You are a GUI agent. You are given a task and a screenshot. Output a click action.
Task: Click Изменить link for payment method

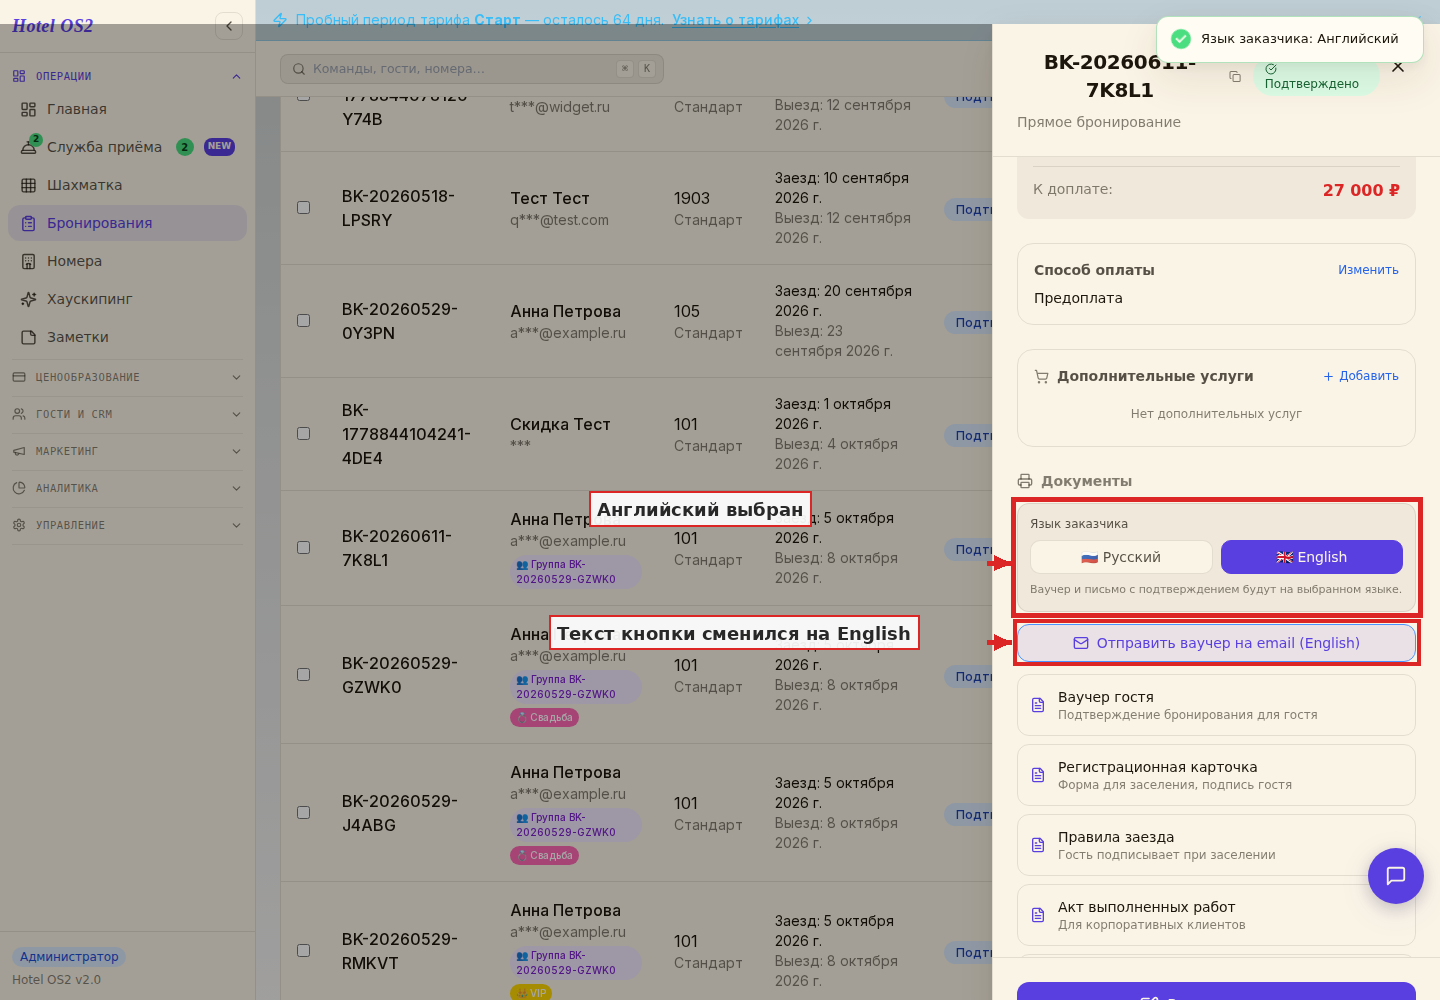click(x=1368, y=270)
